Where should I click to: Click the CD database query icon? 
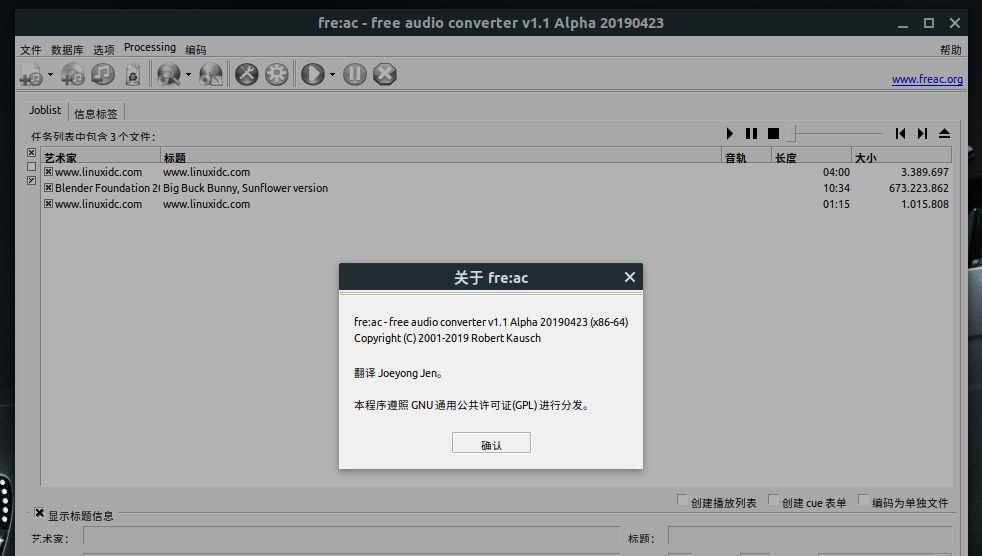tap(168, 75)
